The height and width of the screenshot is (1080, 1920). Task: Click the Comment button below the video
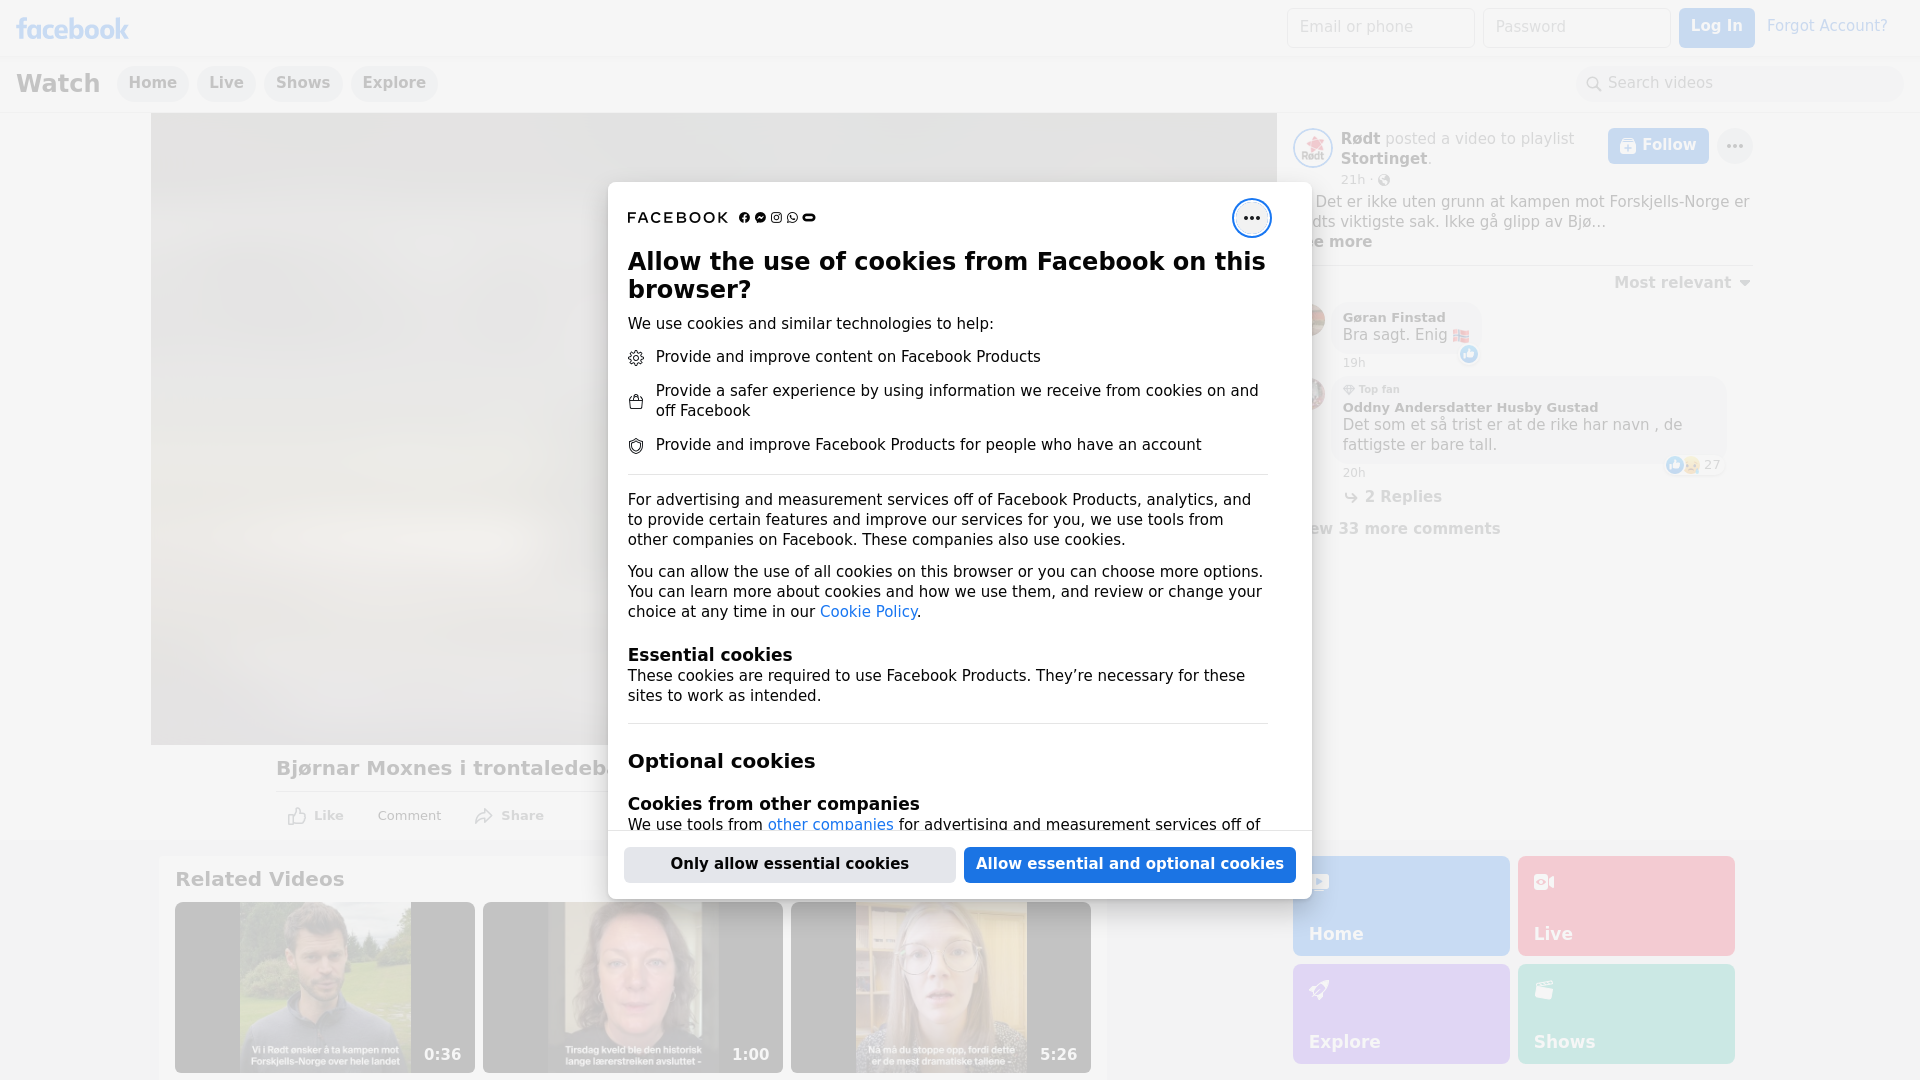(409, 816)
